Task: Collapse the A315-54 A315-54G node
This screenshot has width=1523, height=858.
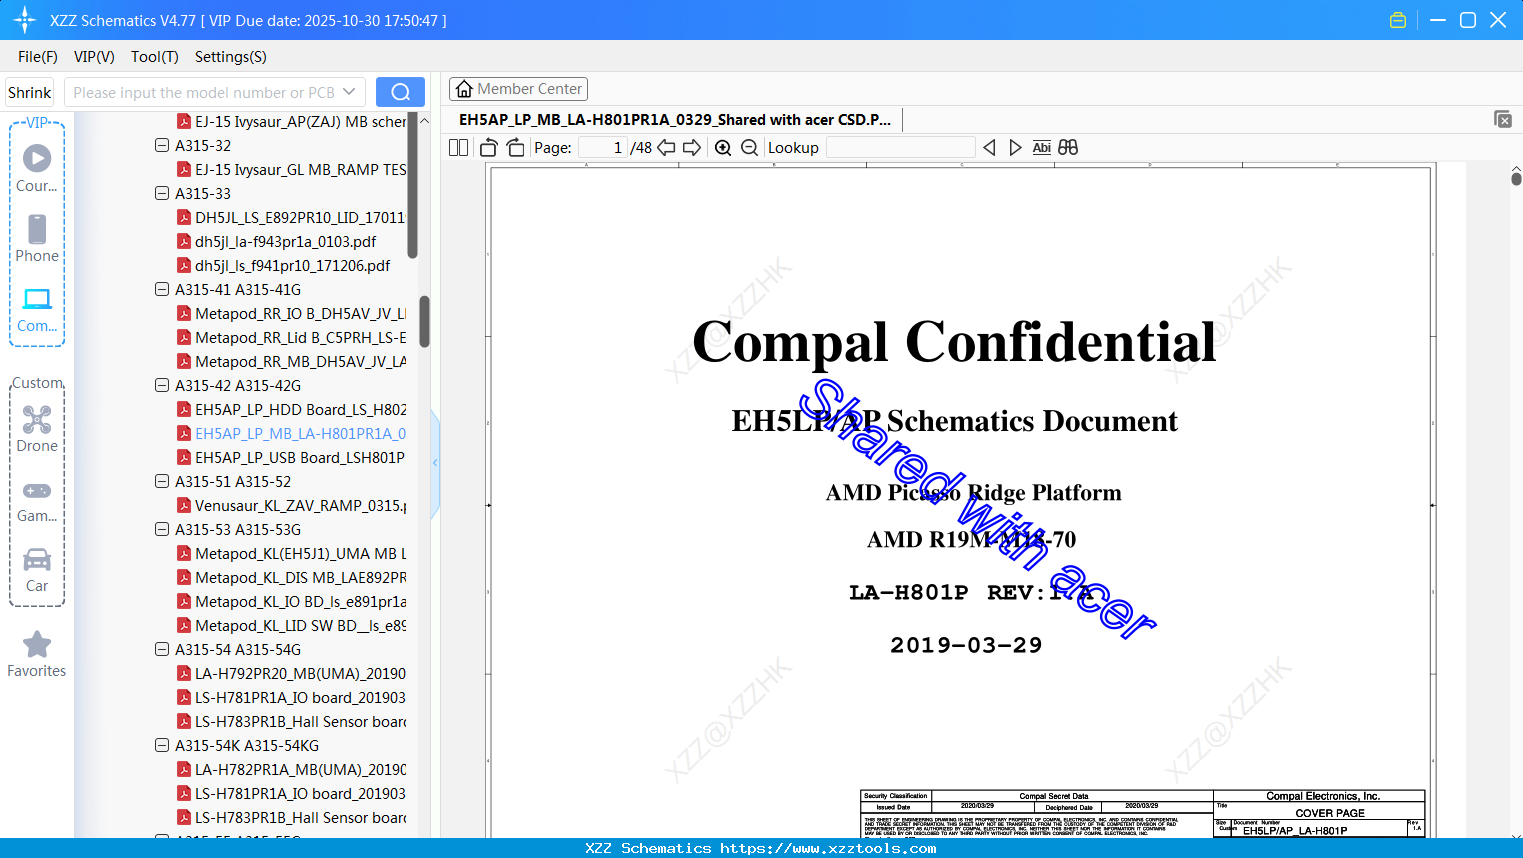Action: pos(162,649)
